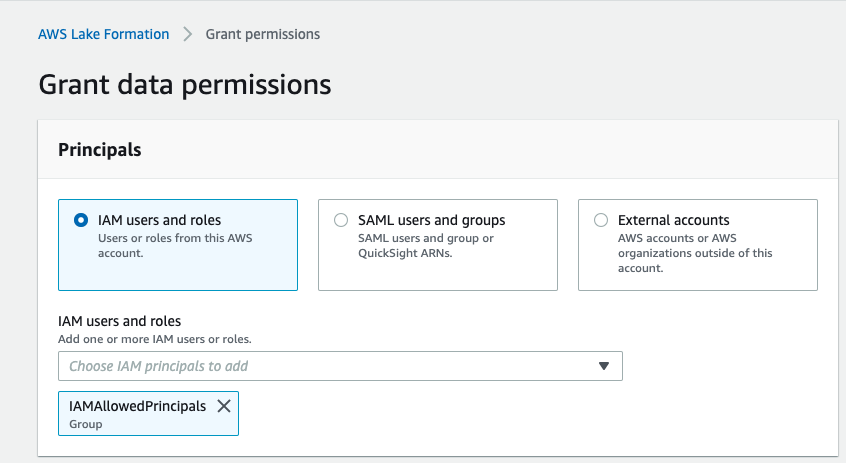
Task: Click the Grant data permissions page title
Action: tap(185, 85)
